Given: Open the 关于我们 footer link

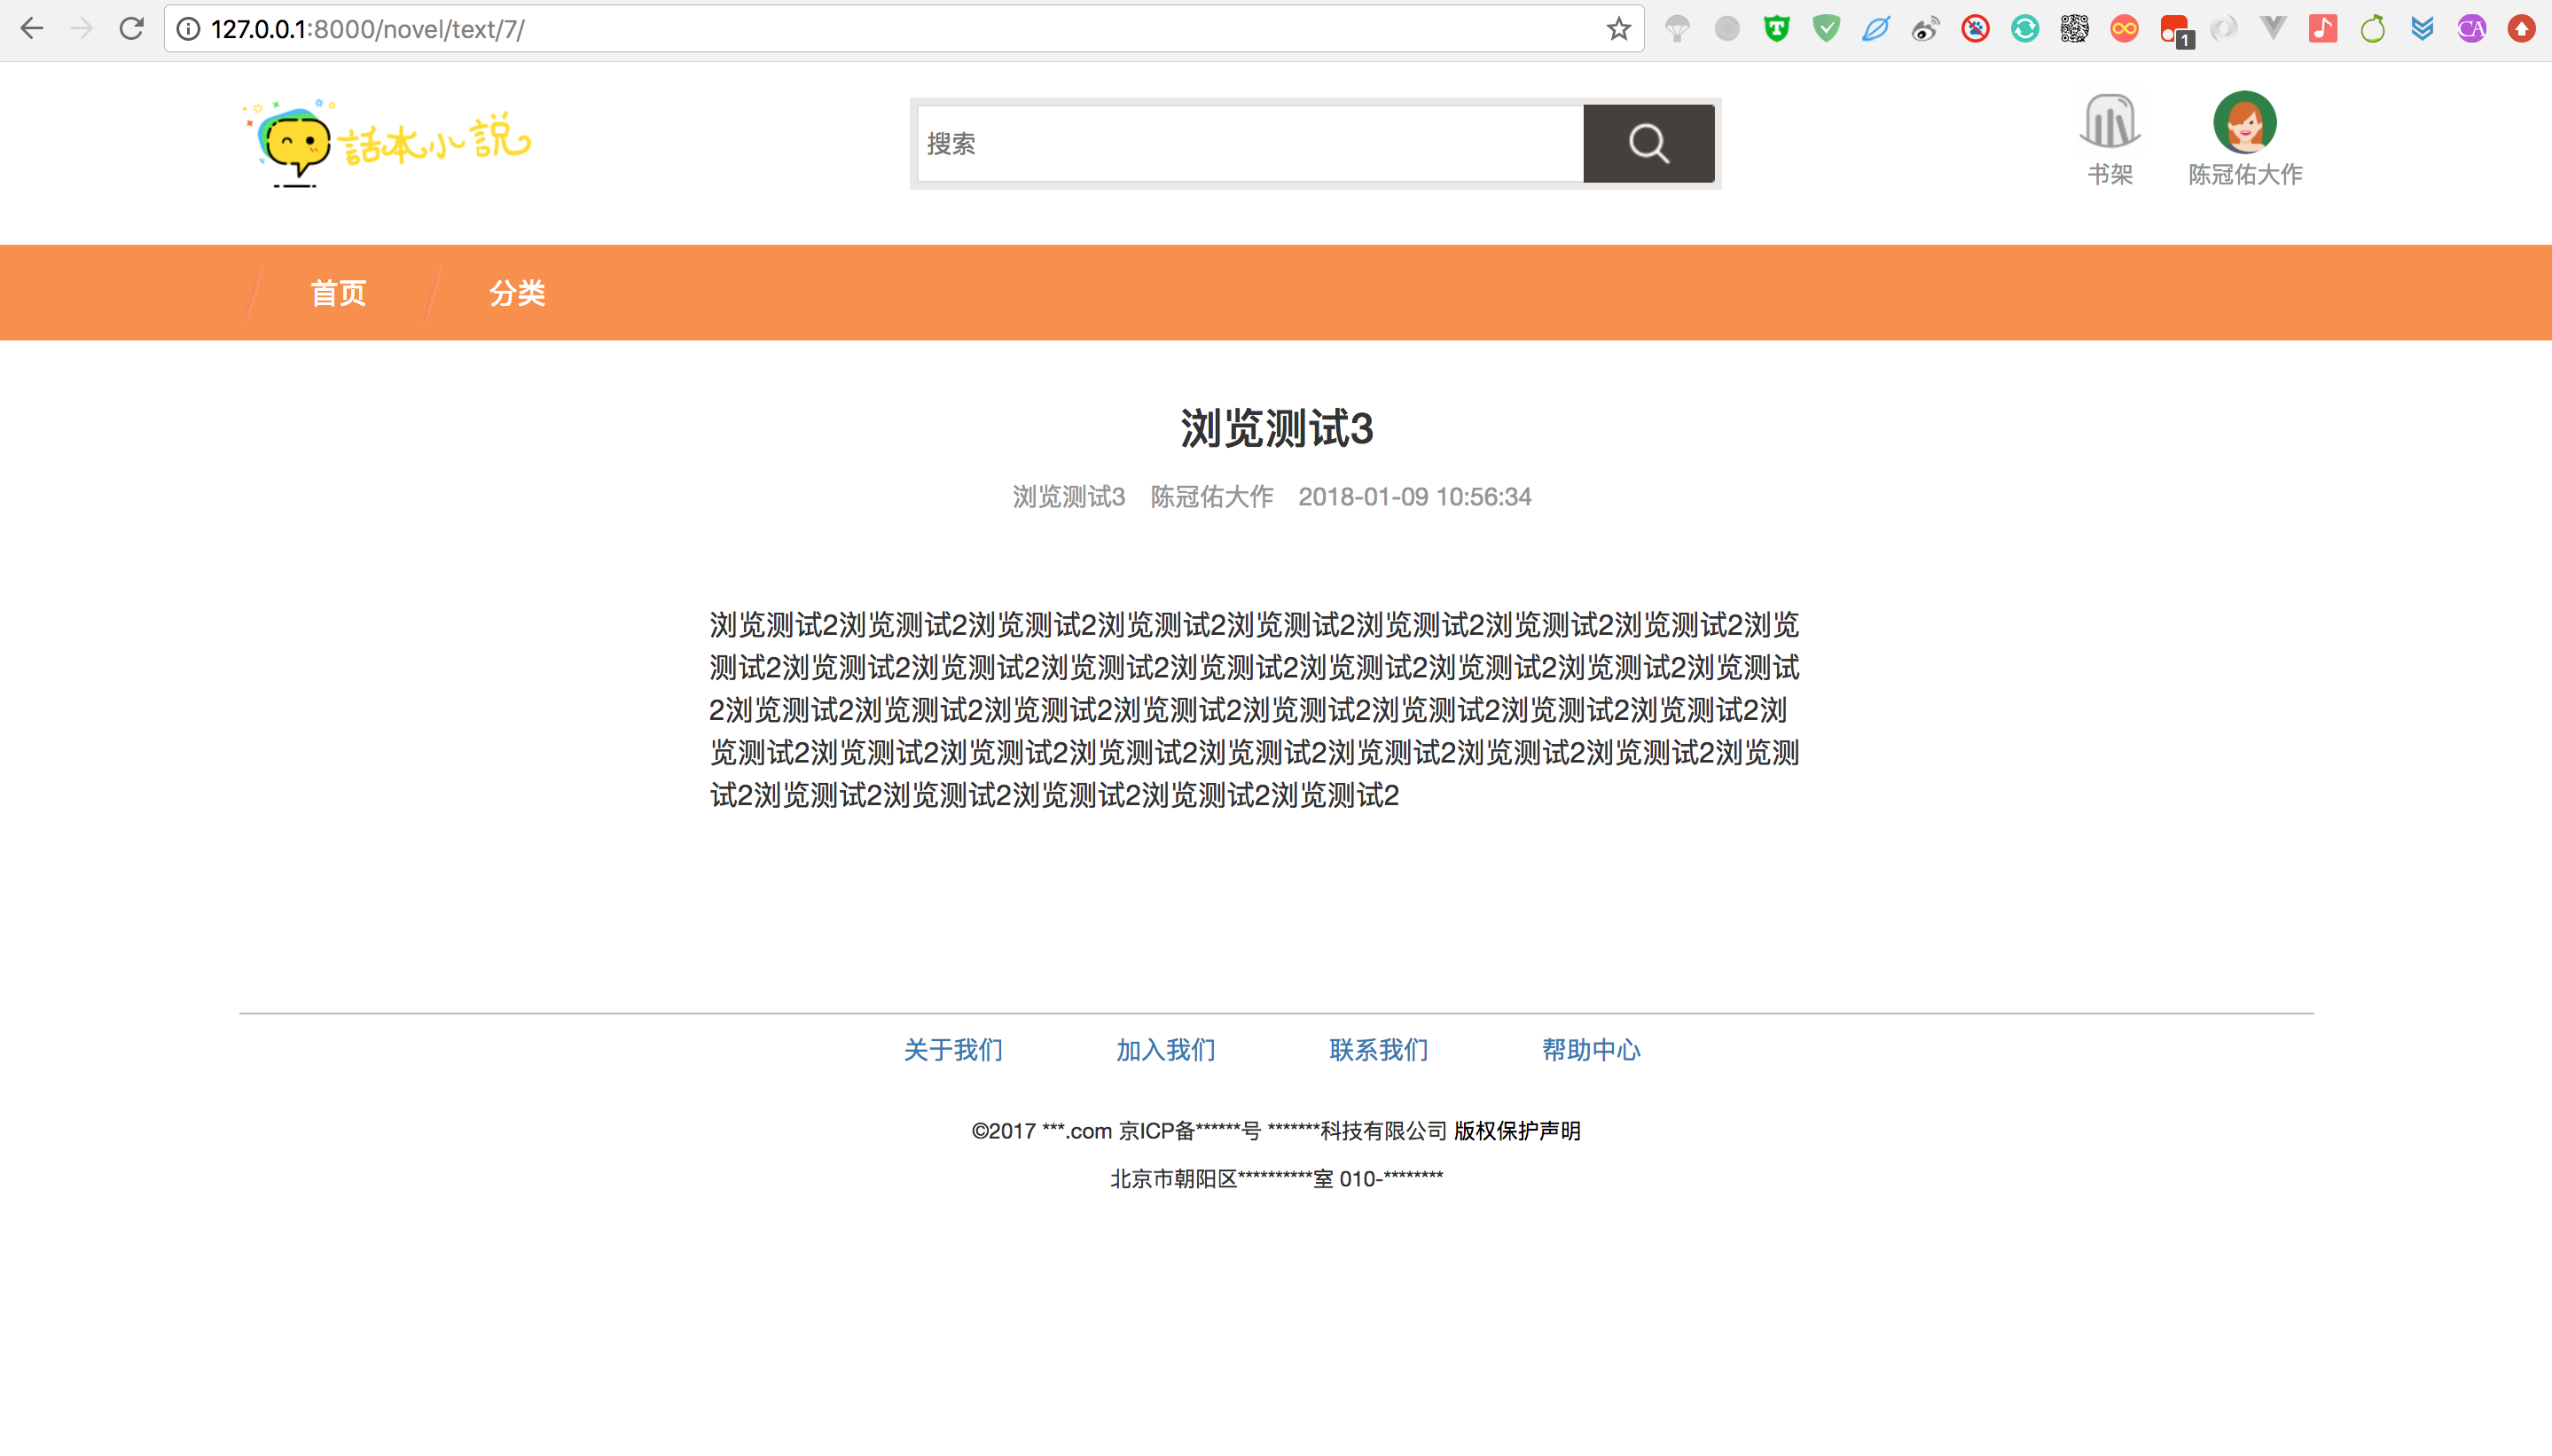Looking at the screenshot, I should tap(952, 1049).
